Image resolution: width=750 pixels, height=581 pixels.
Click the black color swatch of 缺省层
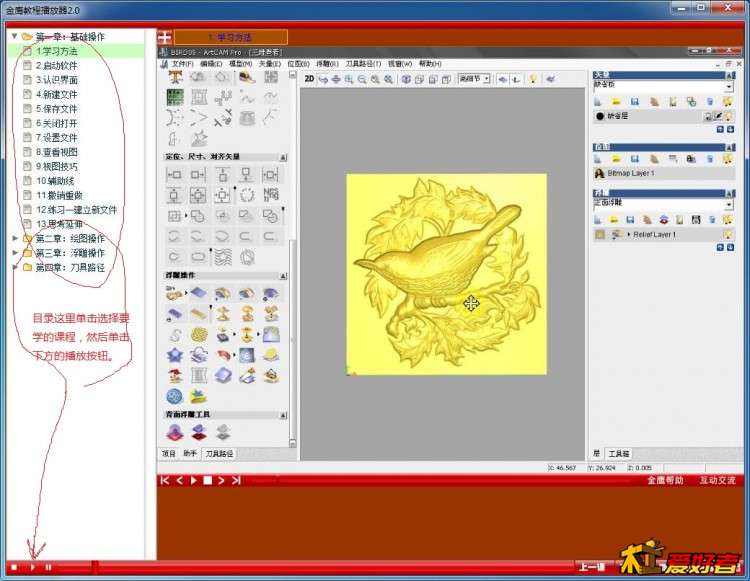[x=600, y=116]
